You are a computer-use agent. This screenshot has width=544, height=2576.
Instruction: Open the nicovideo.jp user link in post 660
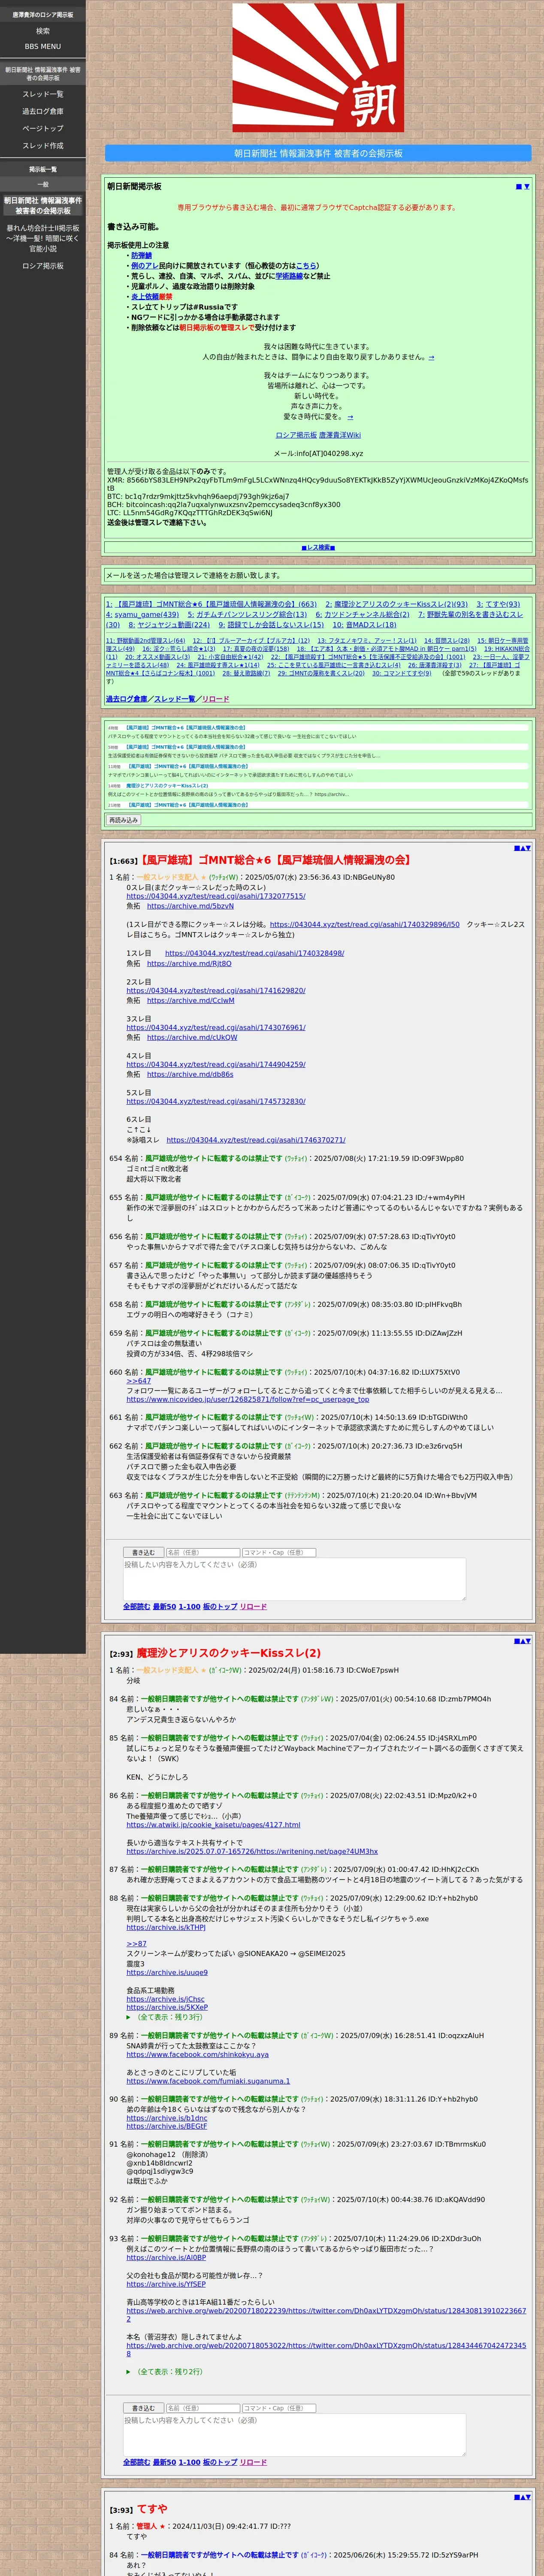tap(248, 1399)
